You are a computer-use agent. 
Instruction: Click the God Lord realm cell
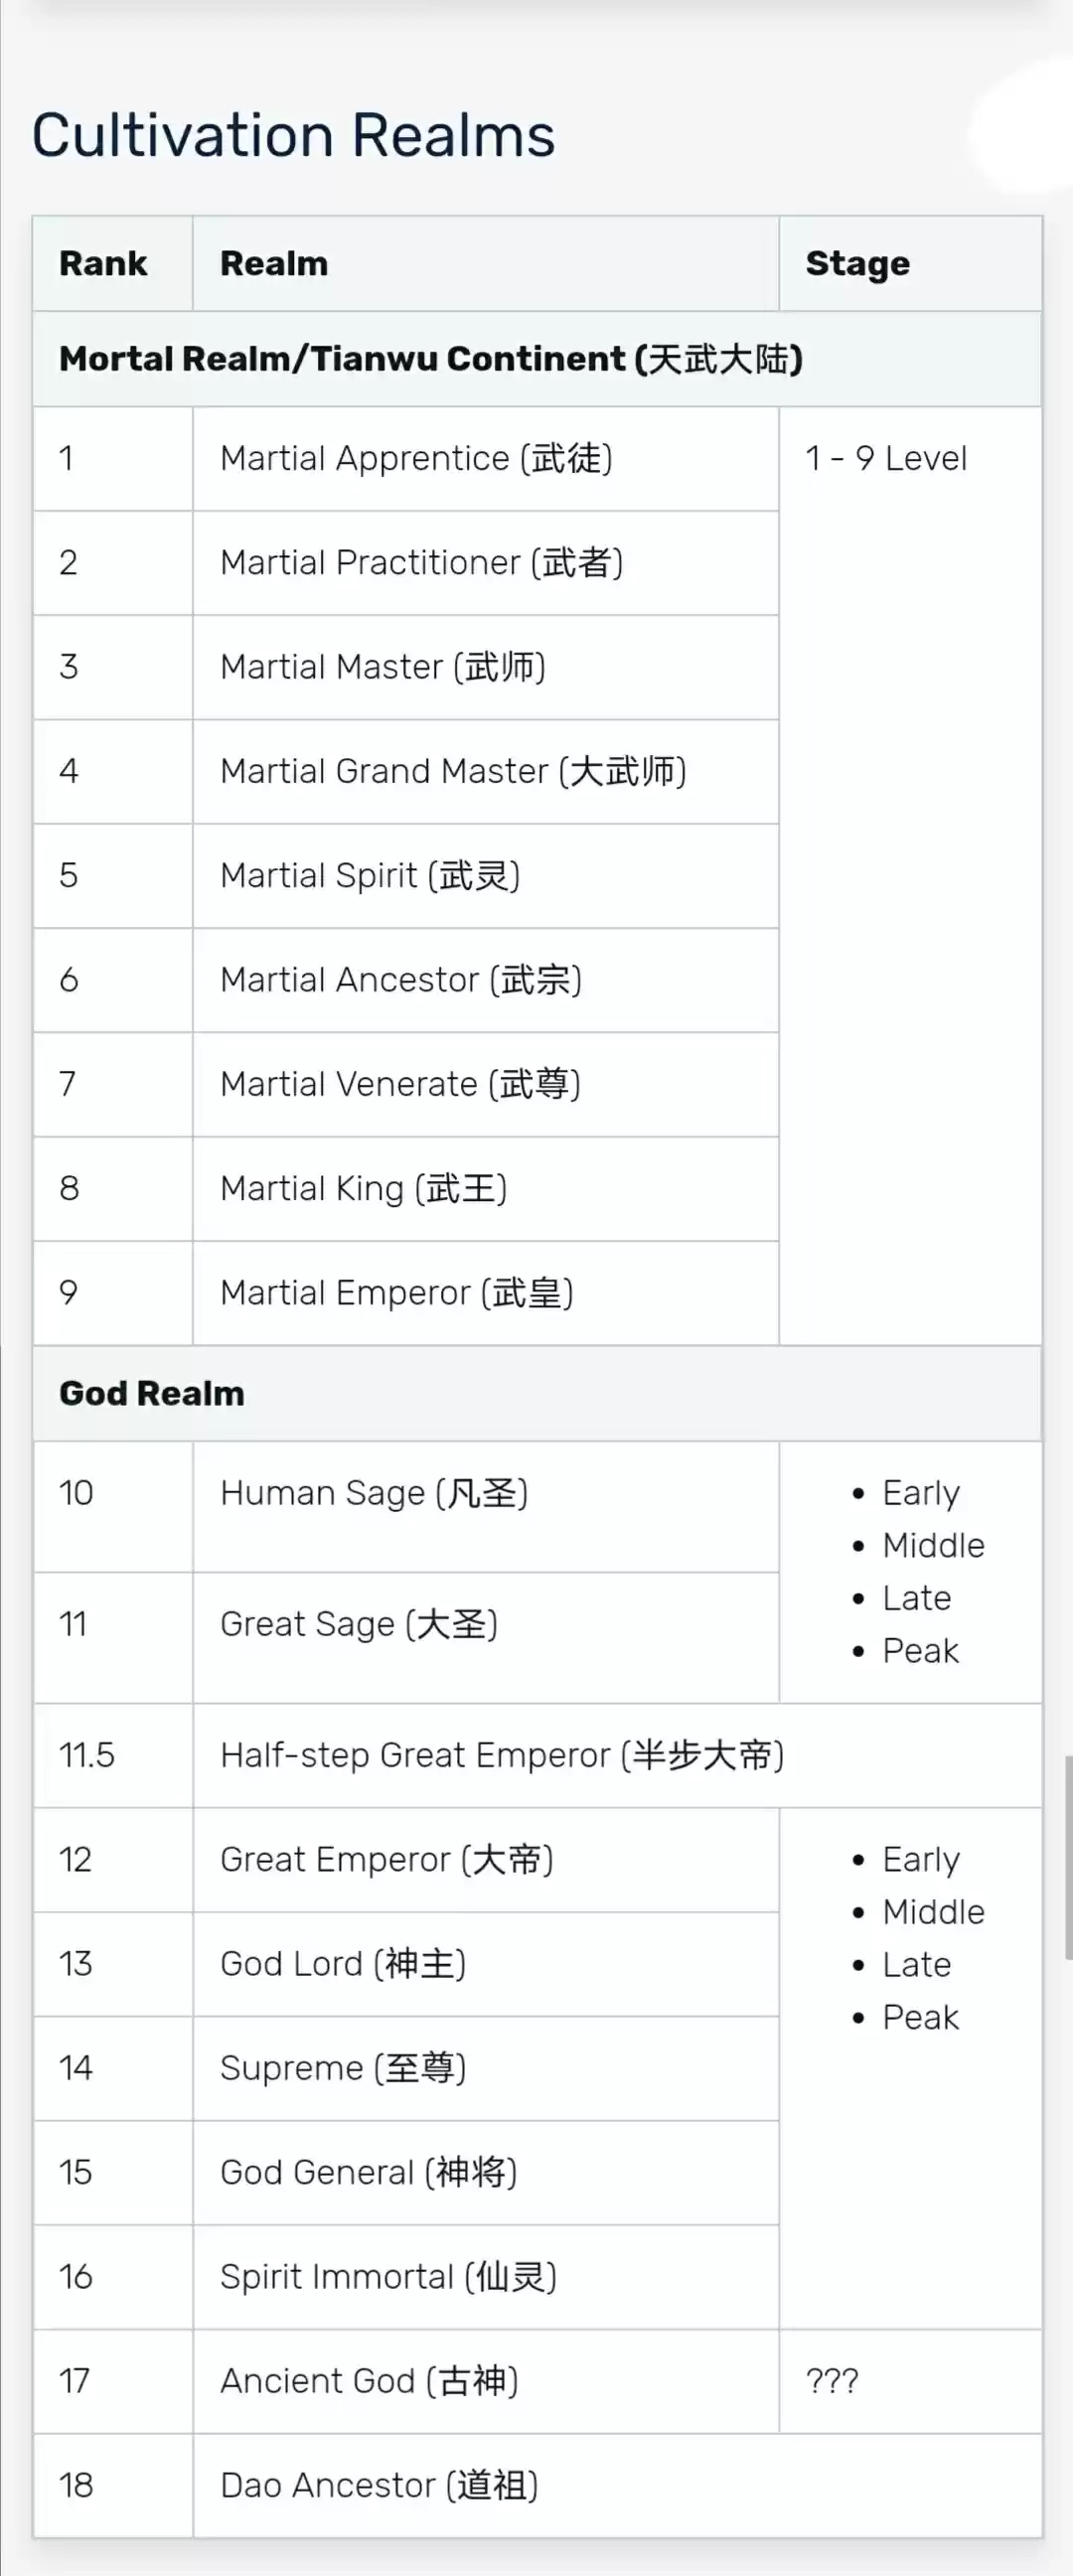coord(343,1963)
